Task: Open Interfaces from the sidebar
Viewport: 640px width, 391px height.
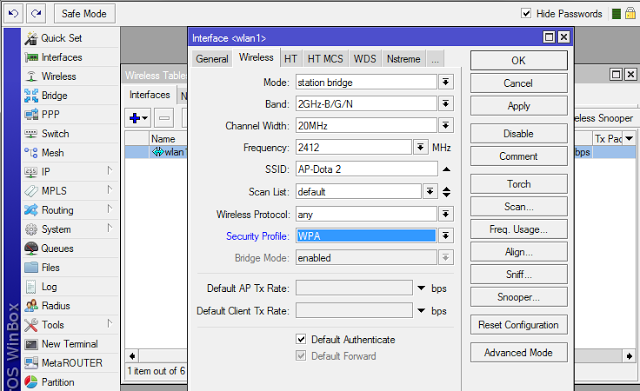Action: pos(71,57)
